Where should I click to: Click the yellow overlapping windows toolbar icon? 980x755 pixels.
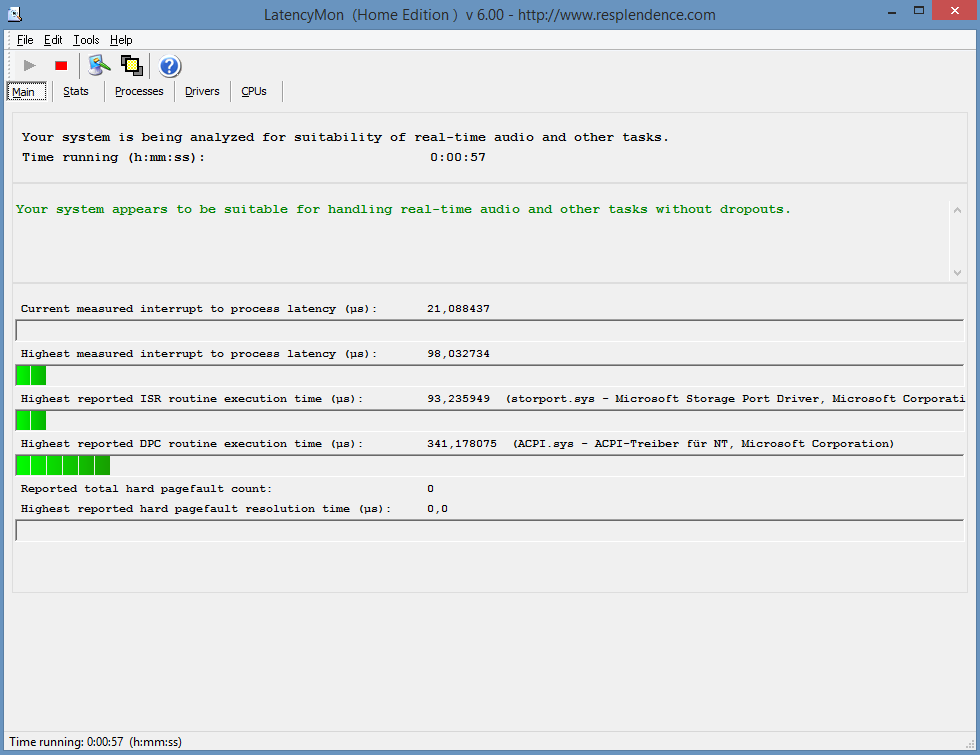point(132,66)
